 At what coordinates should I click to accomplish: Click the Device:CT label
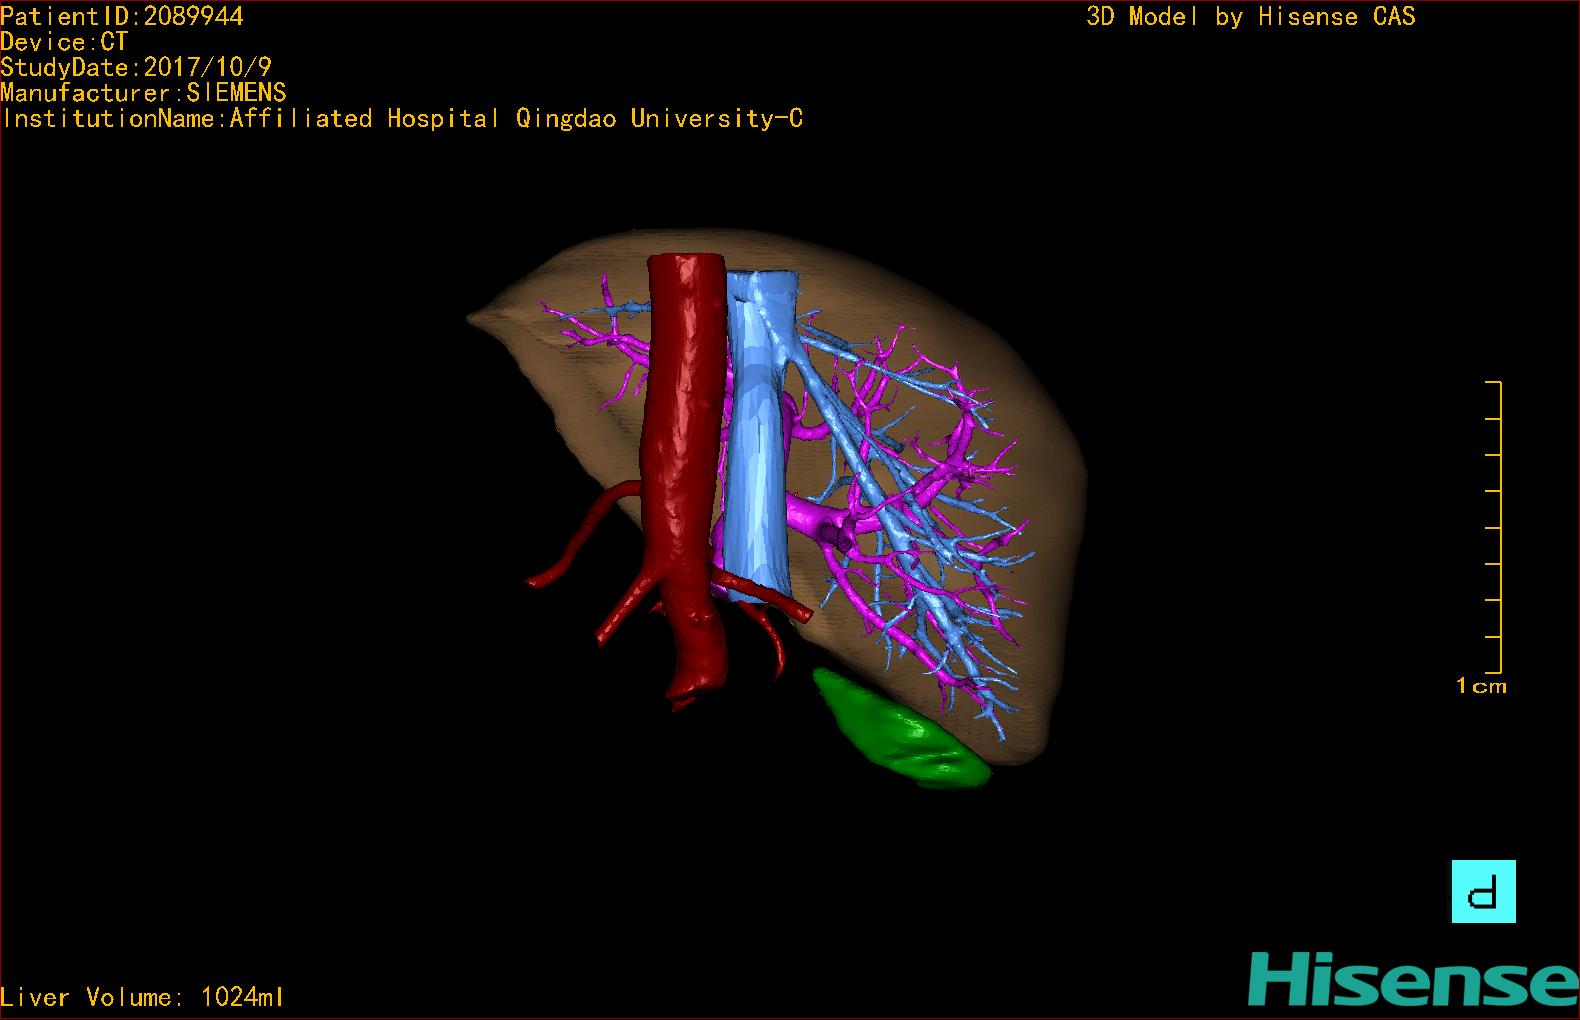coord(64,42)
